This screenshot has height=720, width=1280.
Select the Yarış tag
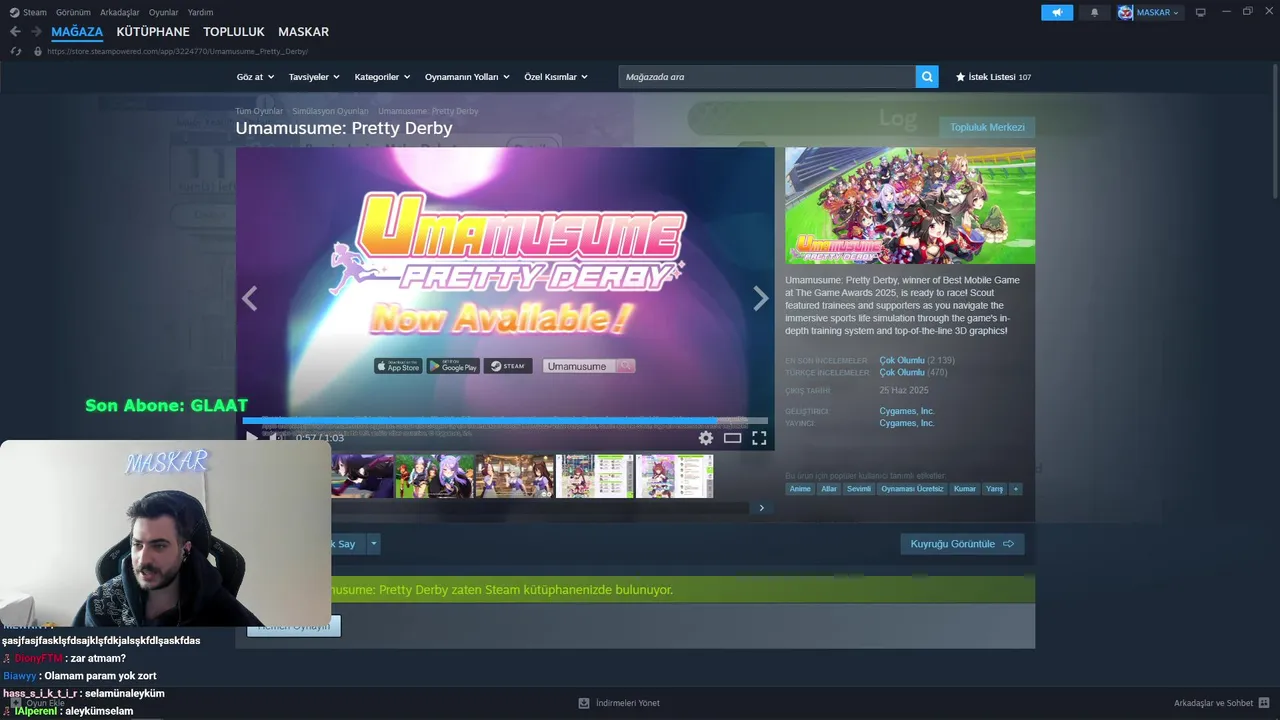(x=994, y=489)
